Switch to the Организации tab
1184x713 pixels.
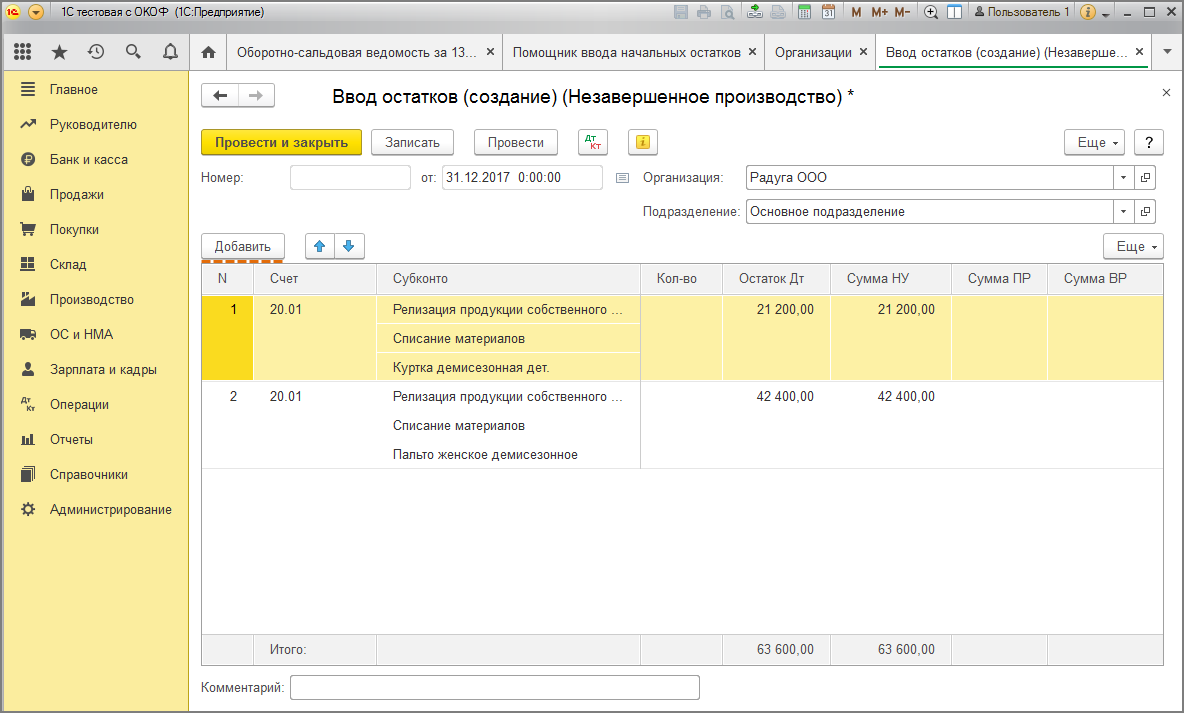tap(813, 52)
